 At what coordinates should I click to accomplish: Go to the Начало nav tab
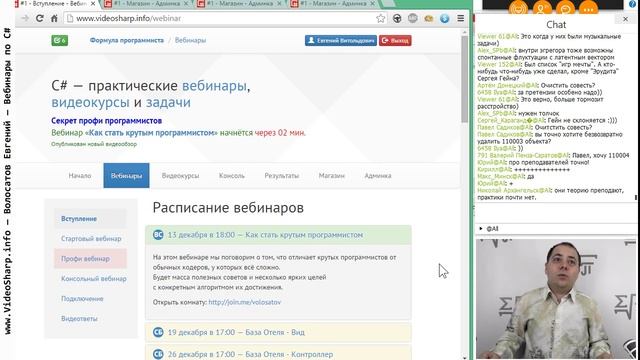point(80,176)
